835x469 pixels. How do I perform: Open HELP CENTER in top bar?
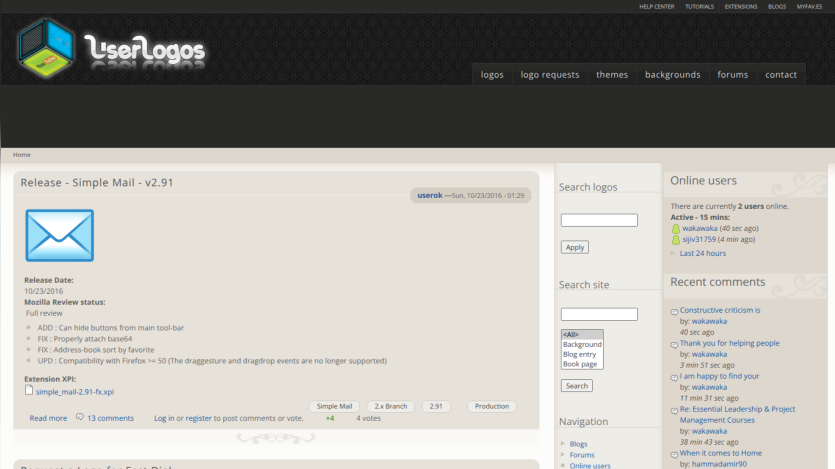[657, 6]
